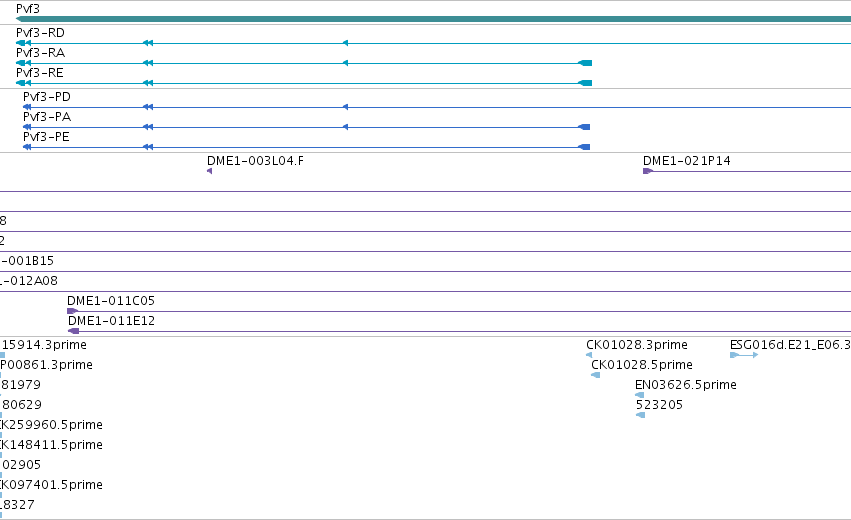Viewport: 851px width, 520px height.
Task: Select the DME1-011E12 purple start glyph
Action: [73, 331]
